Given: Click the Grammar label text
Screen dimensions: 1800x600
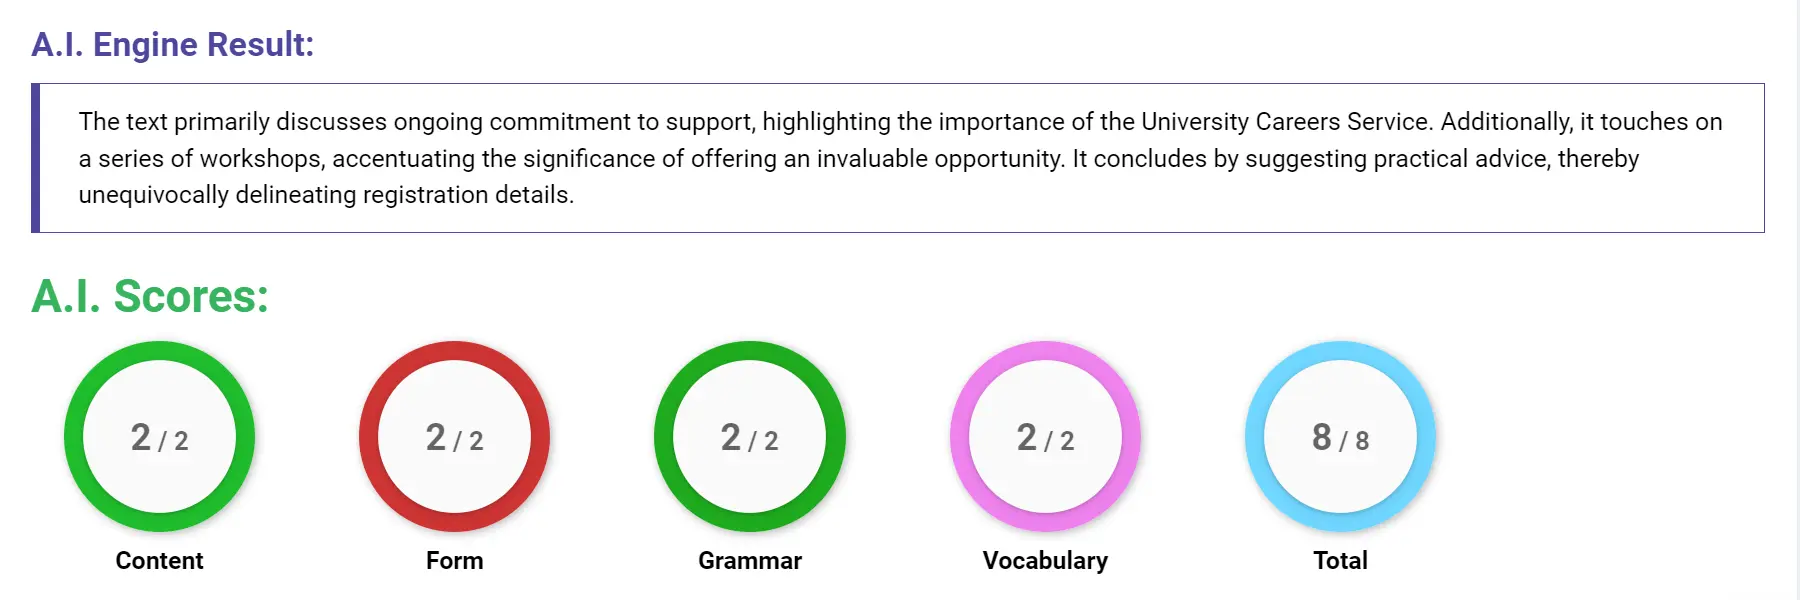Looking at the screenshot, I should (x=750, y=561).
